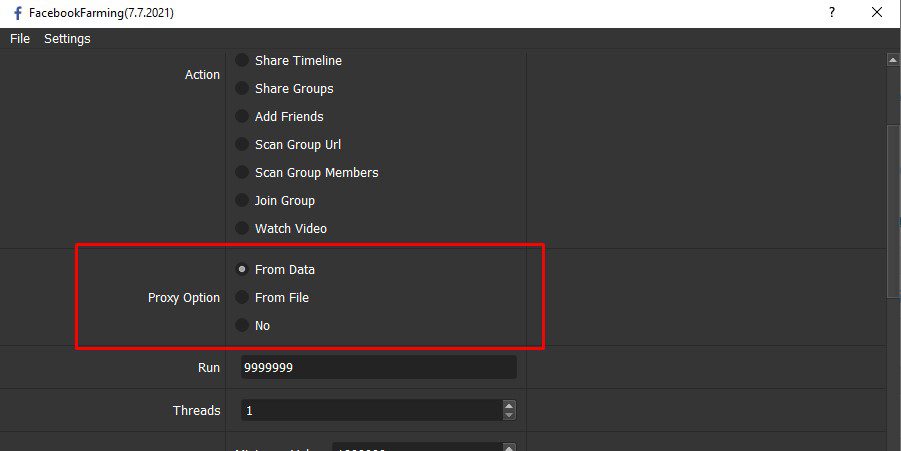Viewport: 901px width, 451px height.
Task: Click the vertical scrollbar thumb
Action: 893,213
